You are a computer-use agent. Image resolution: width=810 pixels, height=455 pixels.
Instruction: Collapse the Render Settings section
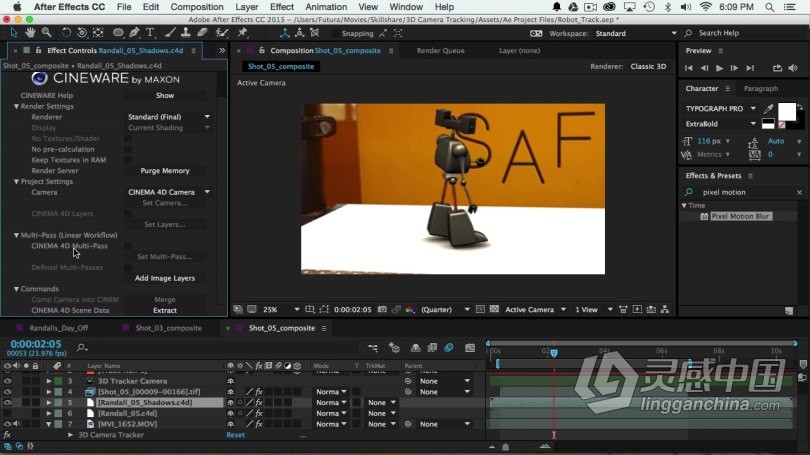tap(16, 106)
